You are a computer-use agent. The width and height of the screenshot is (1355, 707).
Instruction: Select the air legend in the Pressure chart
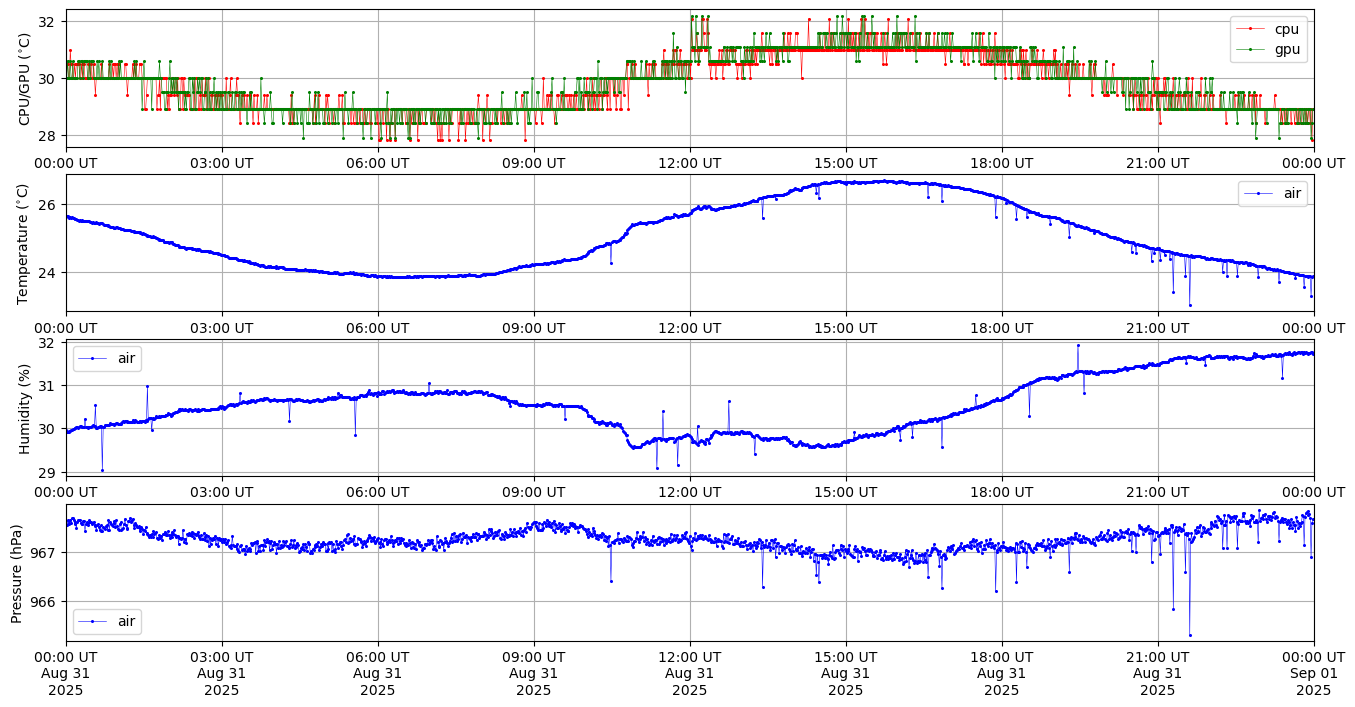[107, 621]
